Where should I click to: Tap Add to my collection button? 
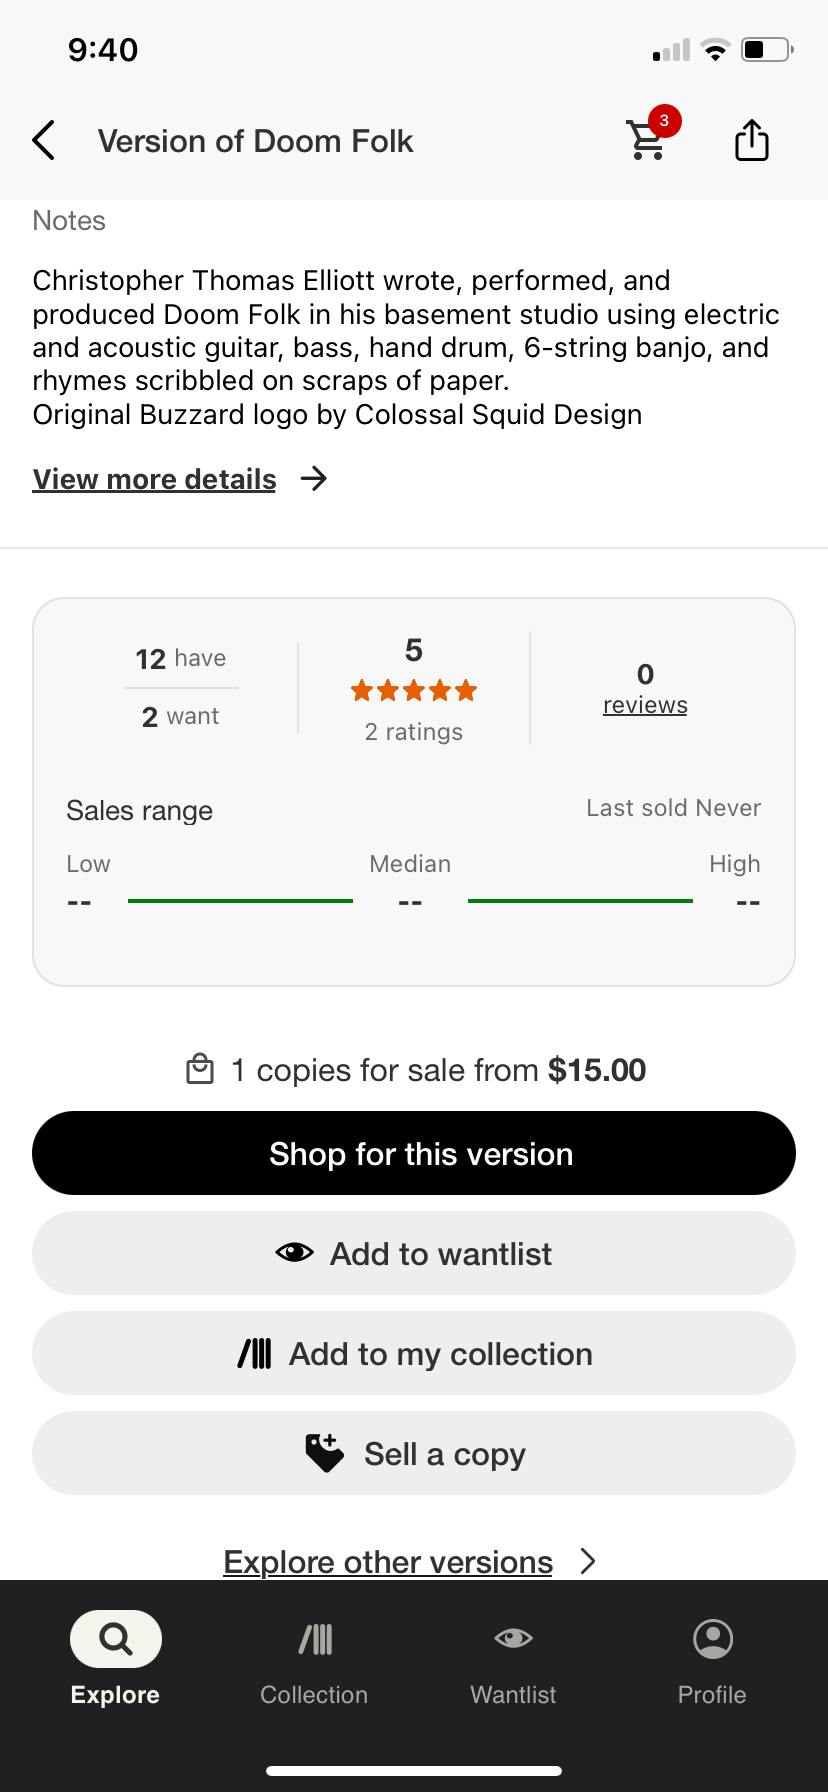[414, 1353]
